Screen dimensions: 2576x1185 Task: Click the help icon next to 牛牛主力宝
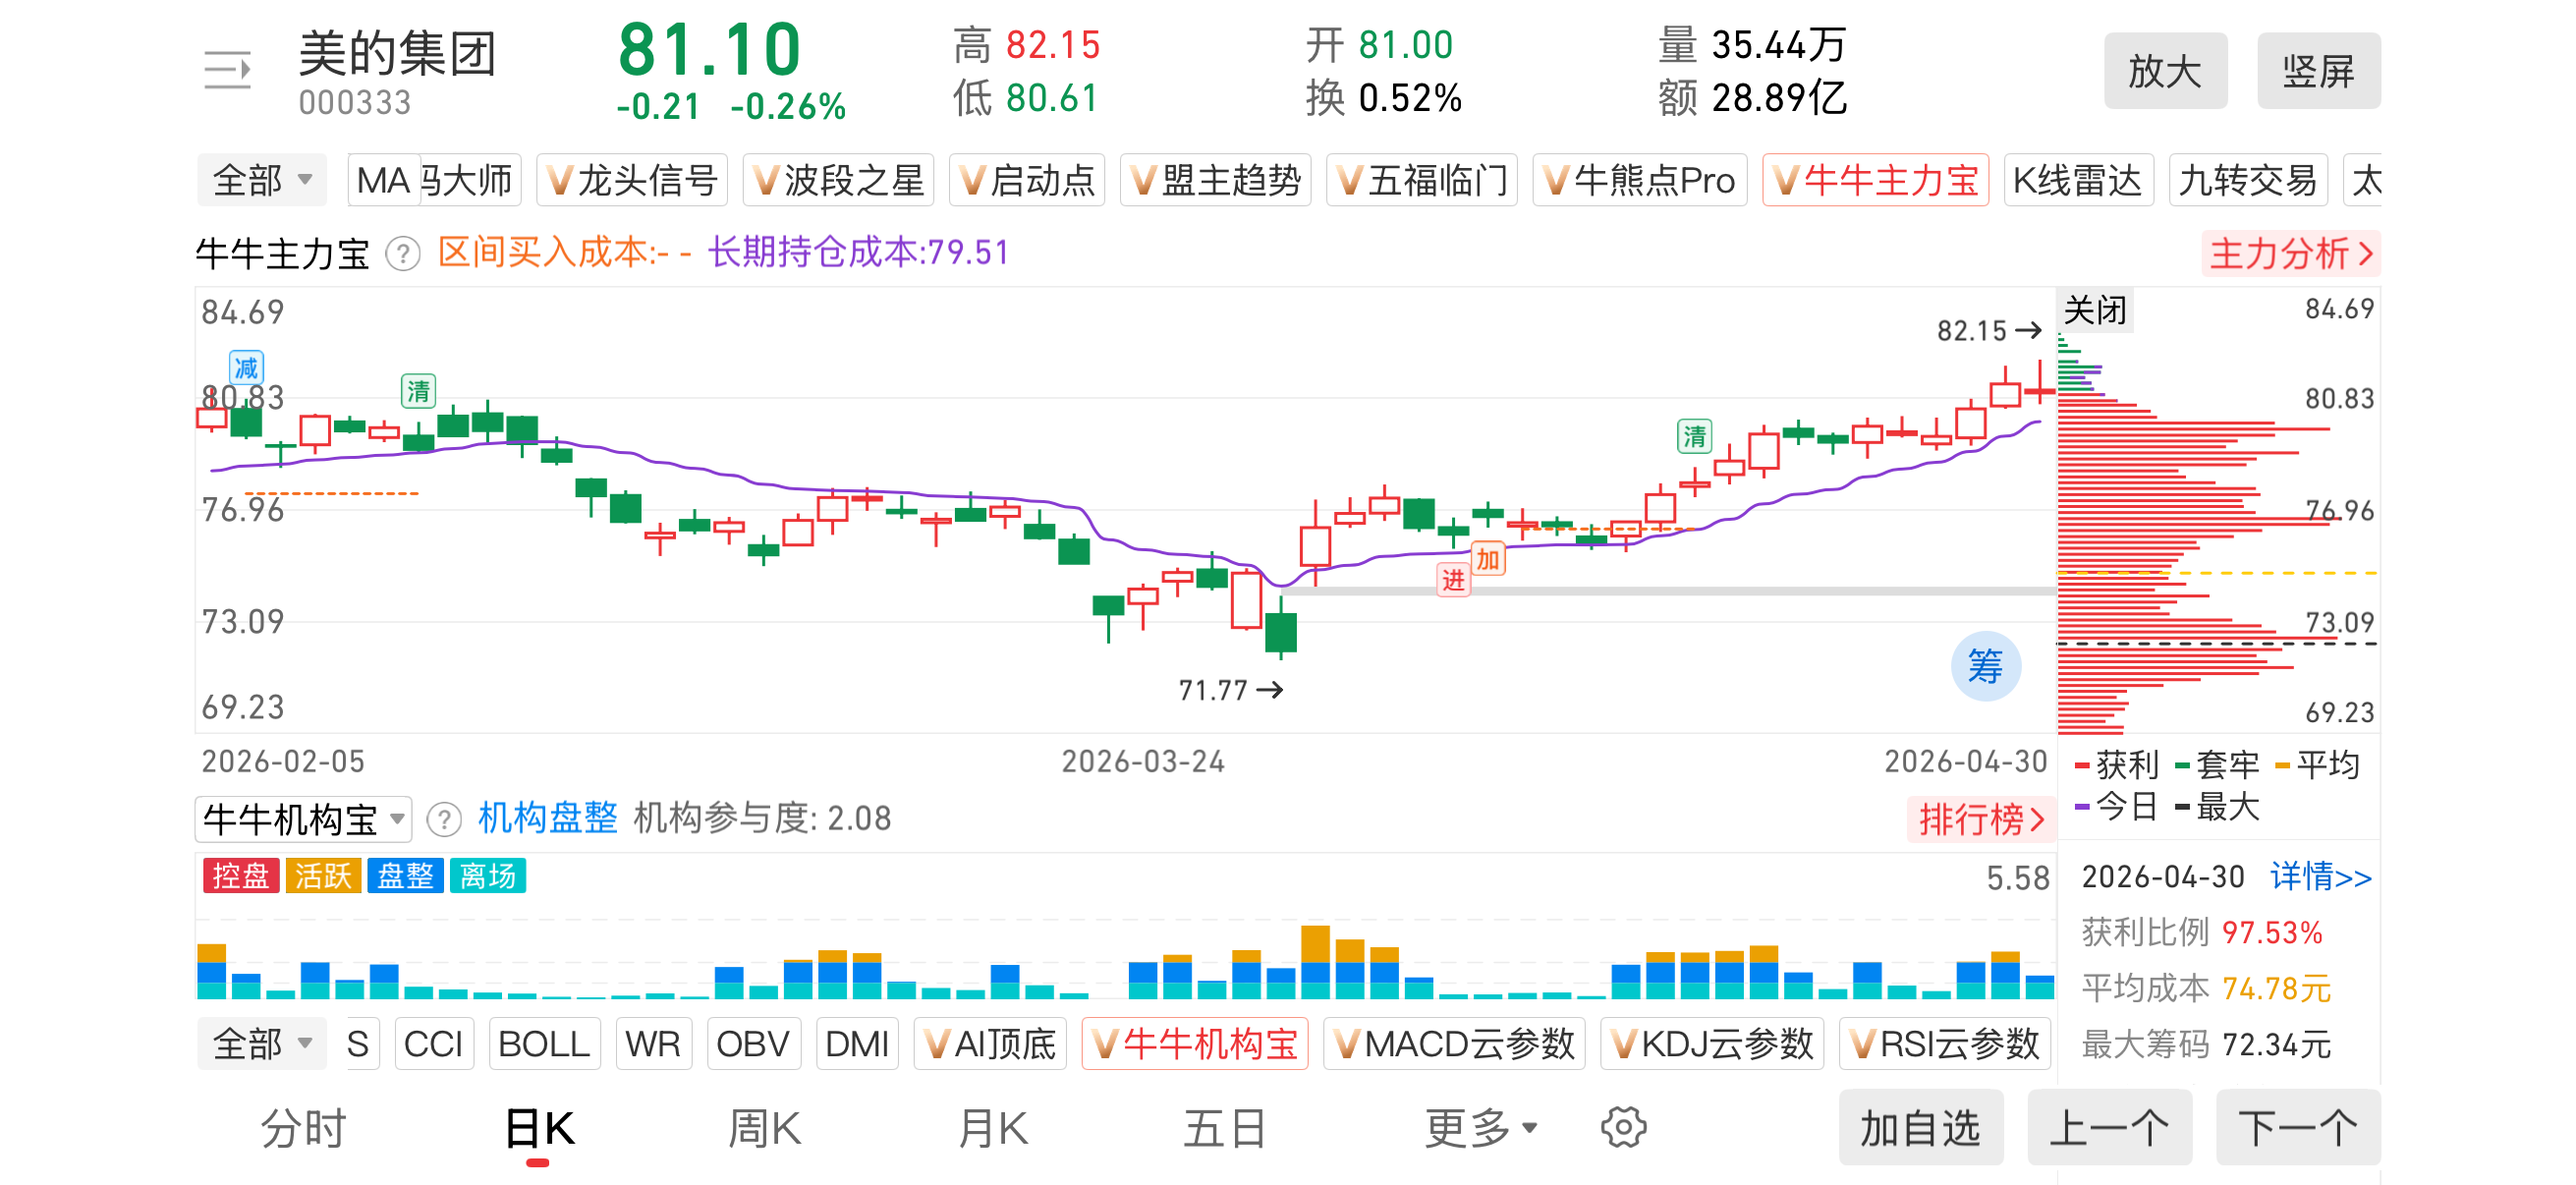[403, 254]
